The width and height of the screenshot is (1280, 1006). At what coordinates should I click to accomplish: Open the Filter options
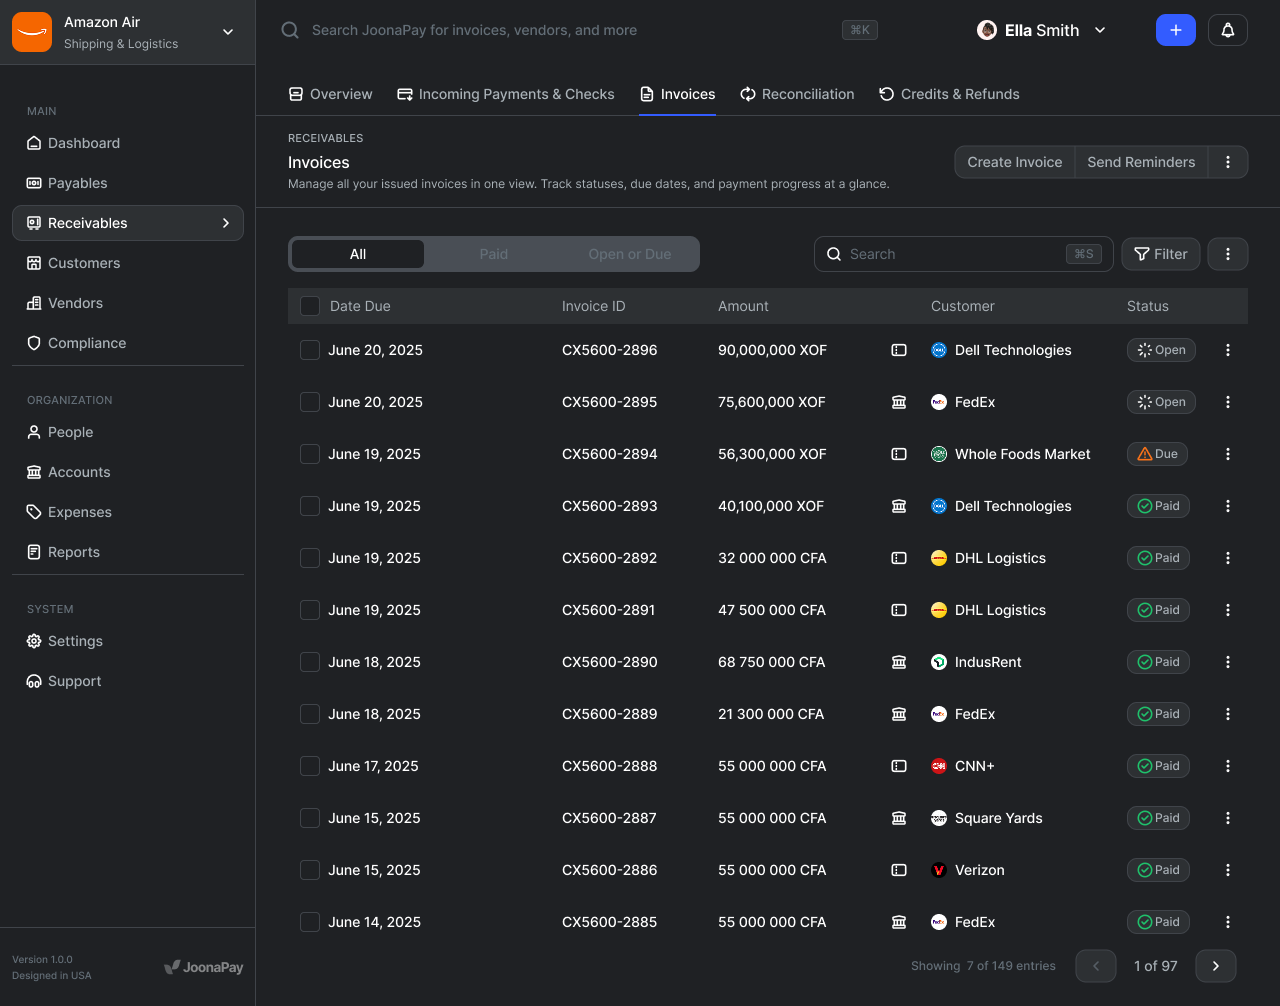(1161, 254)
